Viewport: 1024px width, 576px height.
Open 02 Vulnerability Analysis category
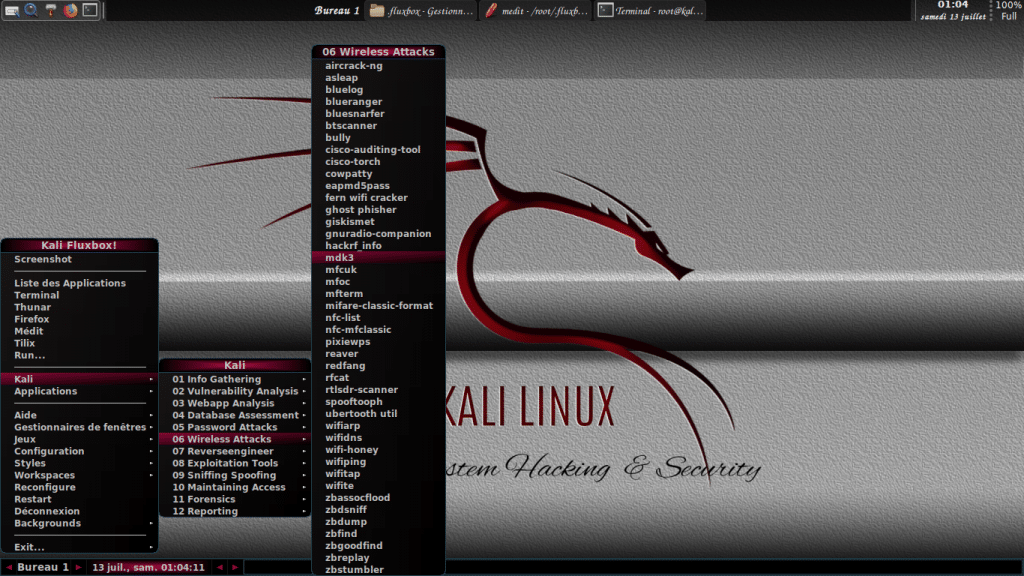235,391
